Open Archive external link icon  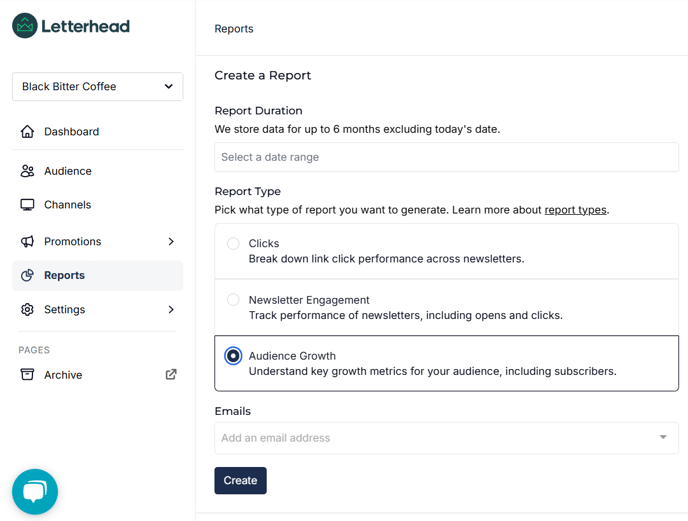171,374
